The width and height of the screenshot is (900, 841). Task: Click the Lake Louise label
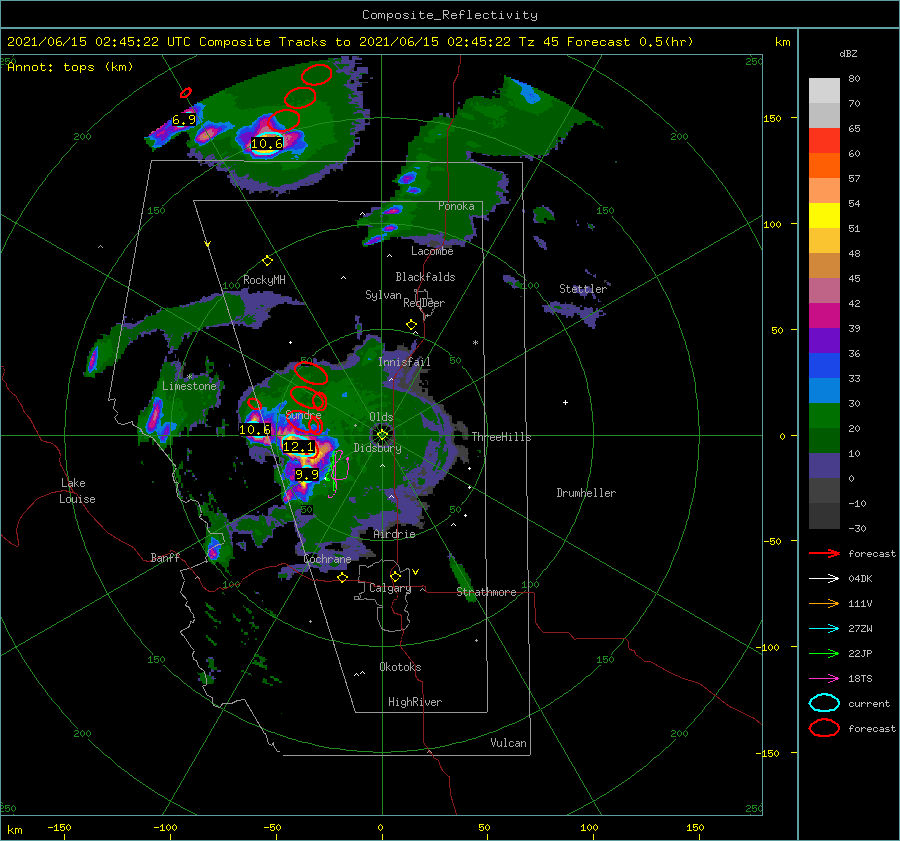click(77, 491)
